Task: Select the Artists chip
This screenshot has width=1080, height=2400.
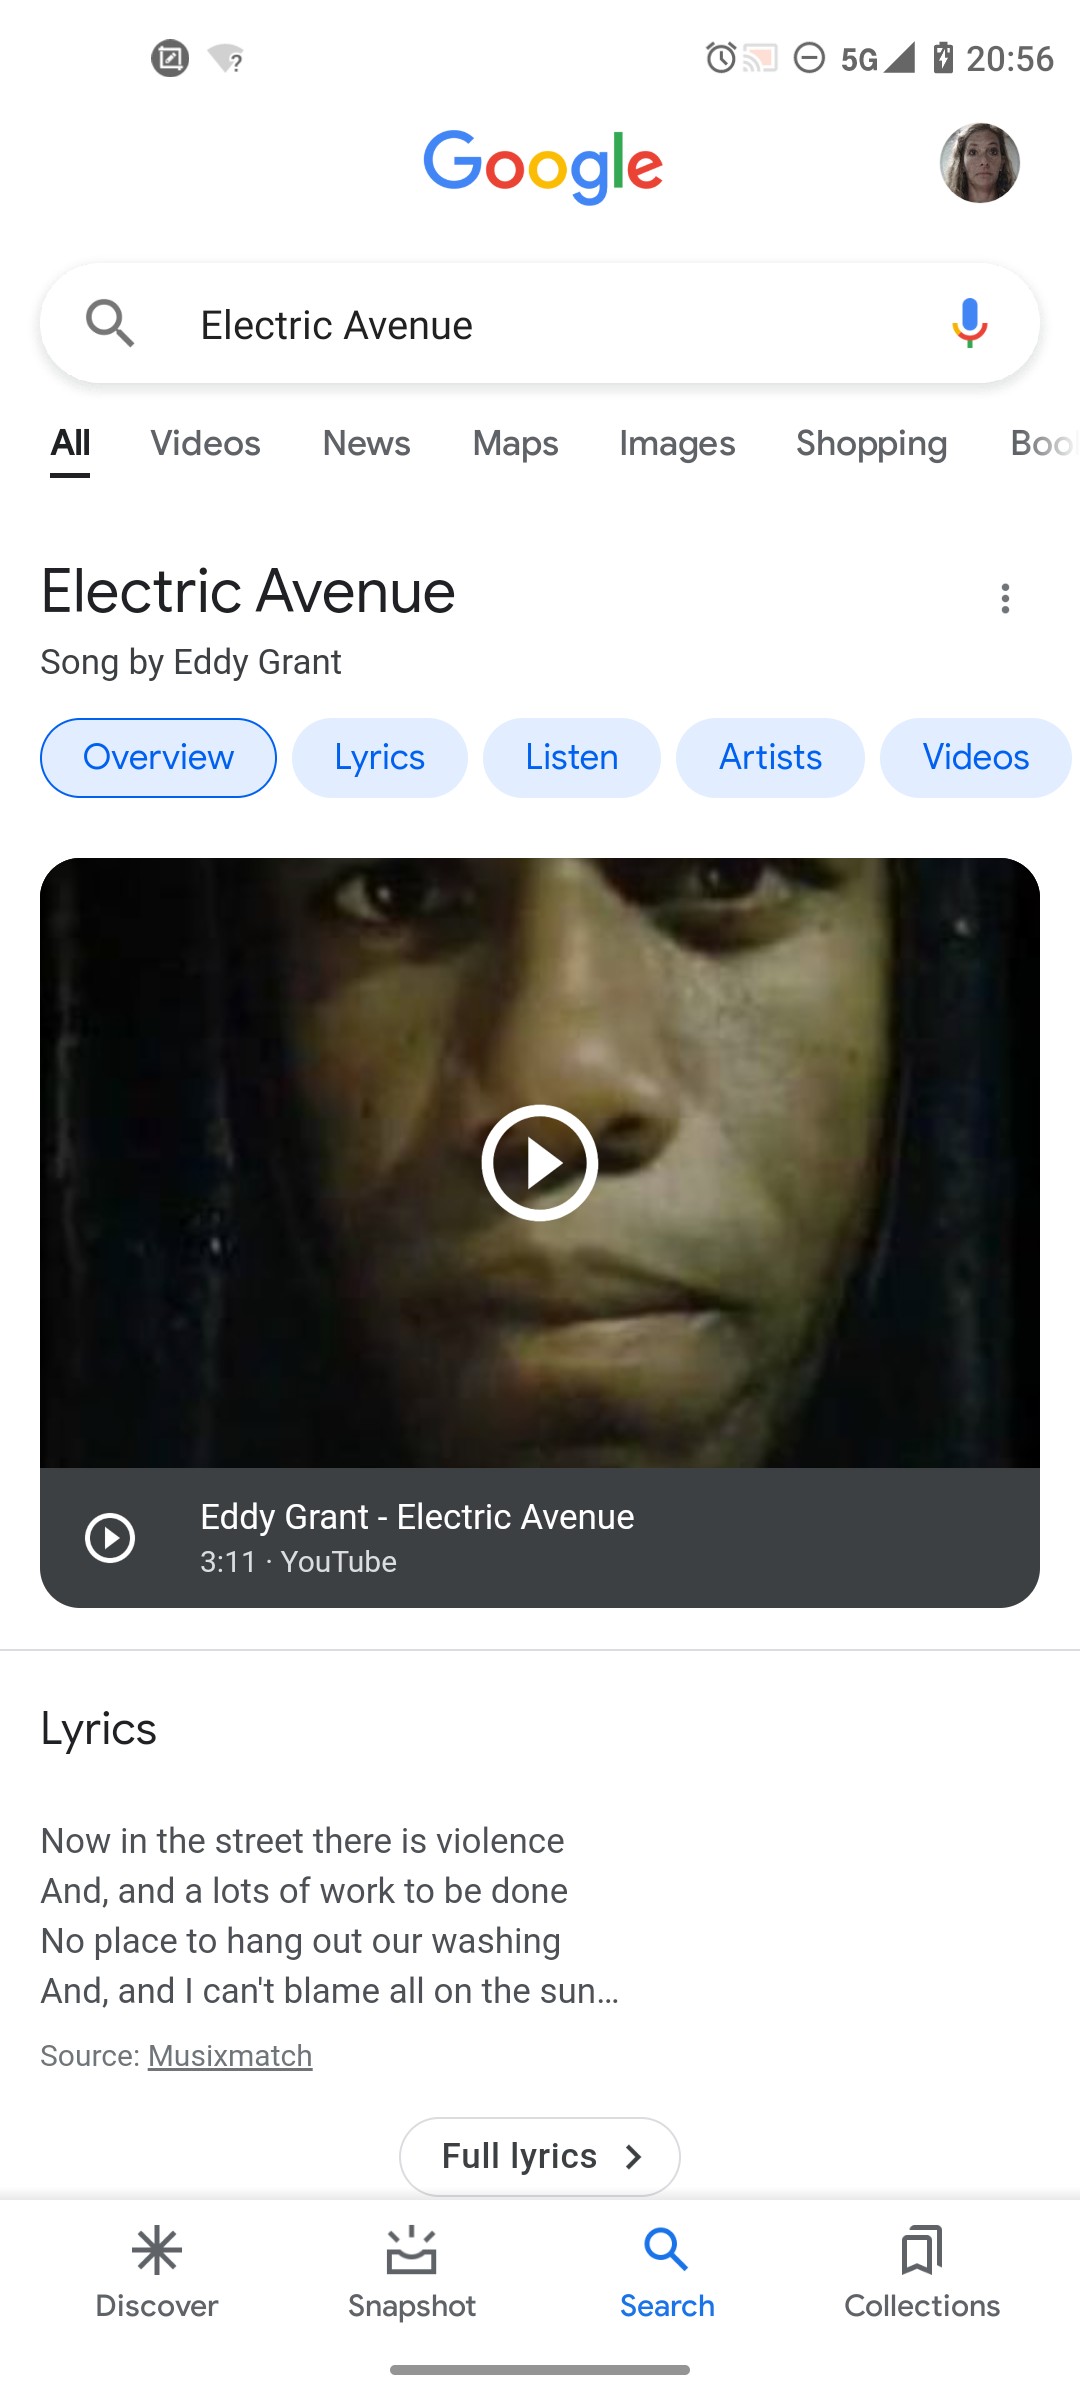Action: click(770, 758)
